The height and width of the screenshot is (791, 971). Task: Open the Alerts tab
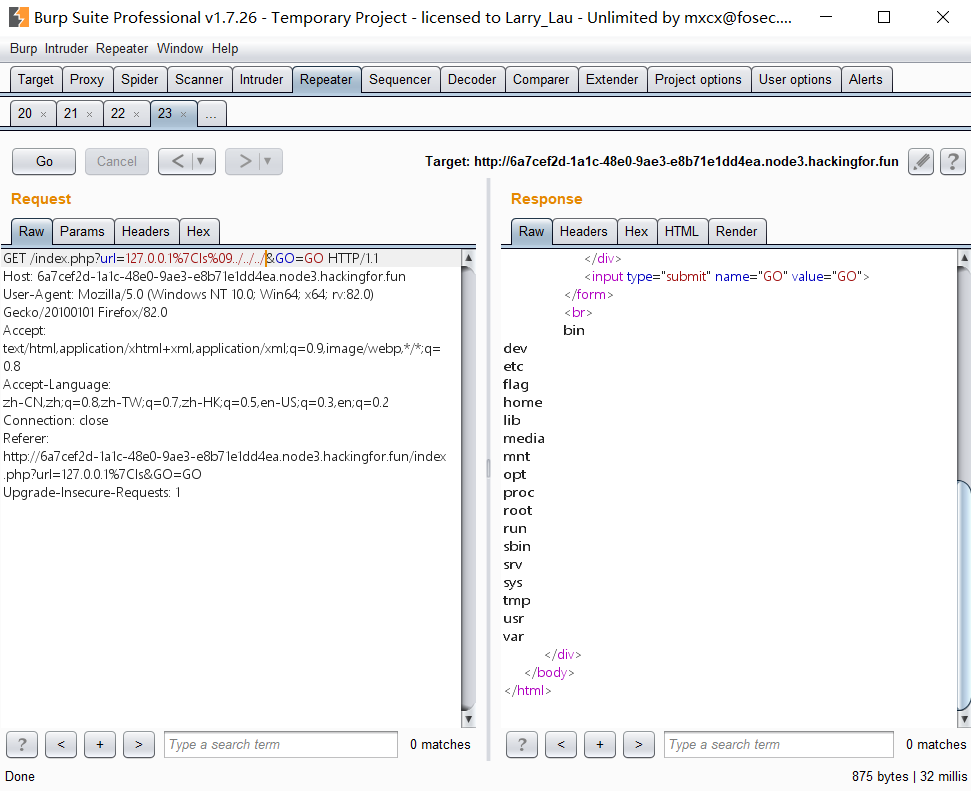pyautogui.click(x=866, y=80)
